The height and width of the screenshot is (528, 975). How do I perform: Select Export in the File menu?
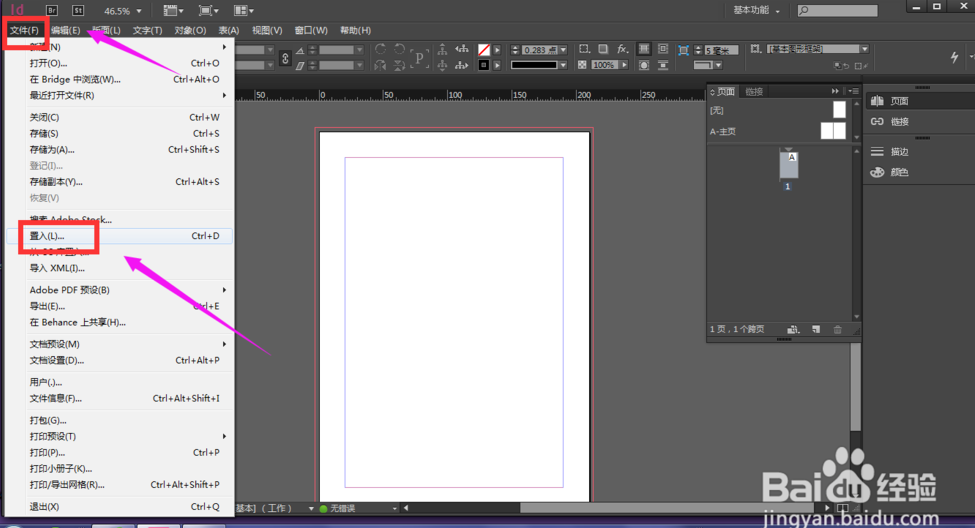coord(47,306)
